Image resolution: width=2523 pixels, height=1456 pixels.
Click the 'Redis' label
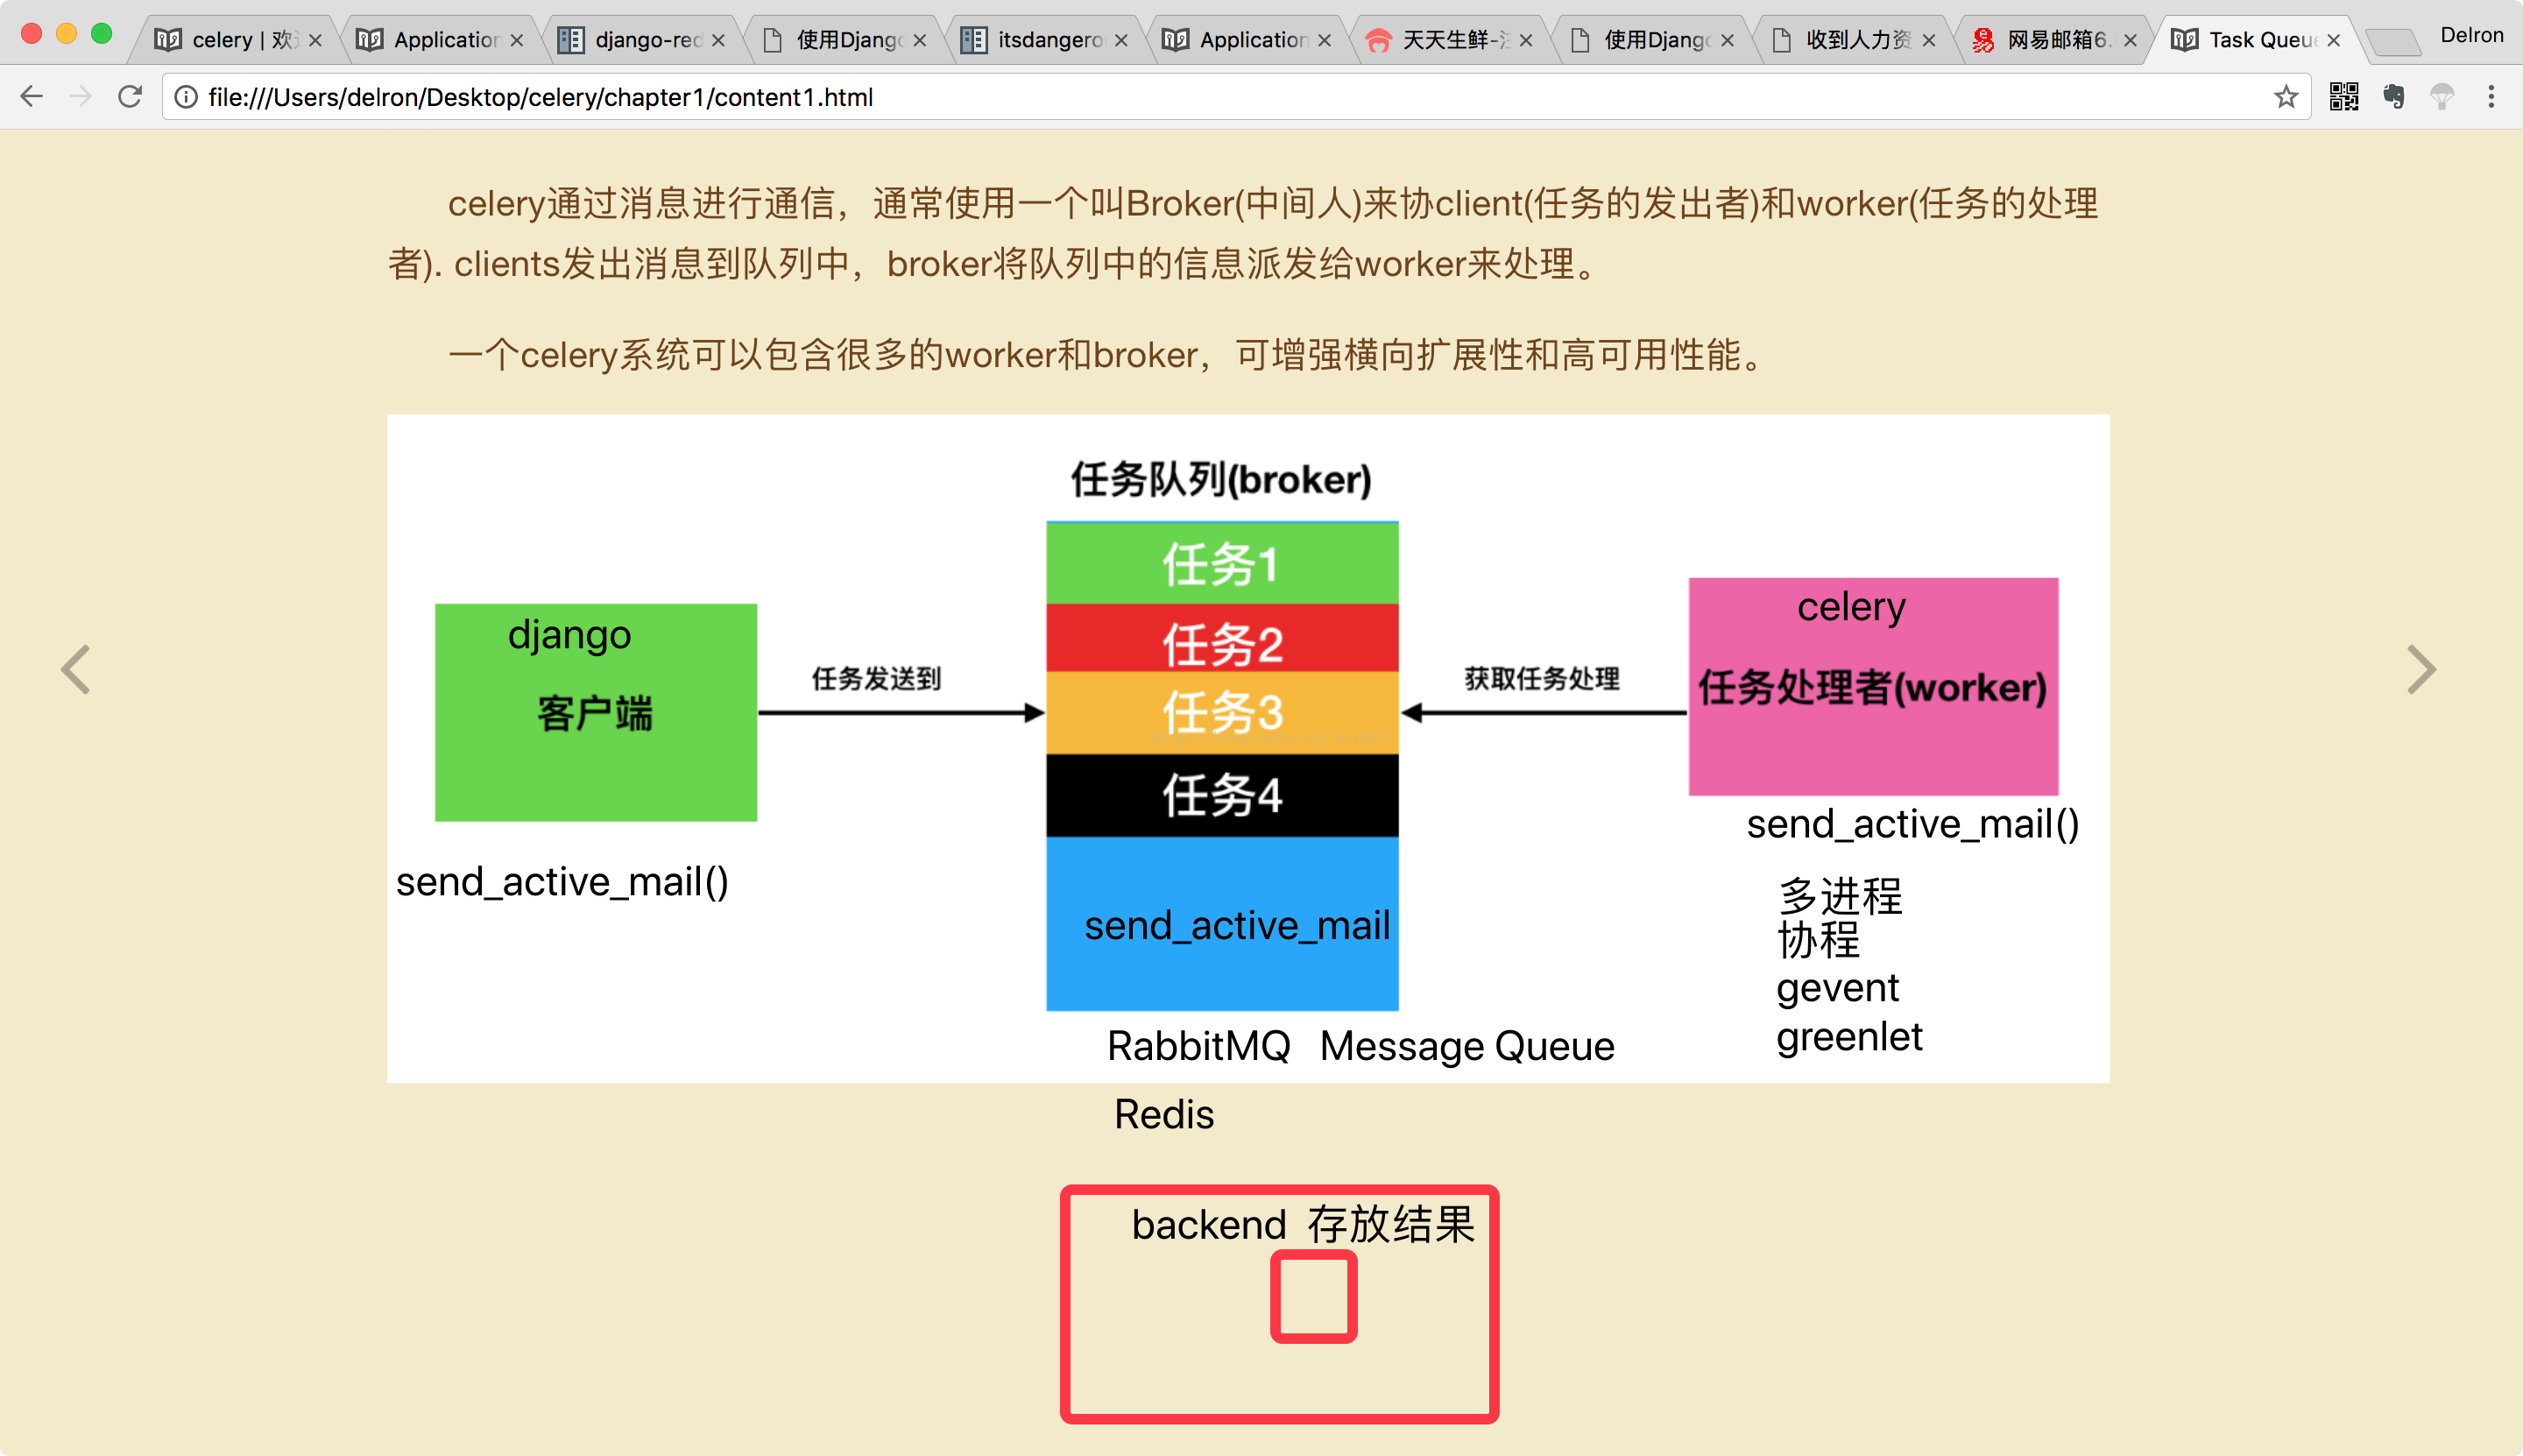1164,1114
